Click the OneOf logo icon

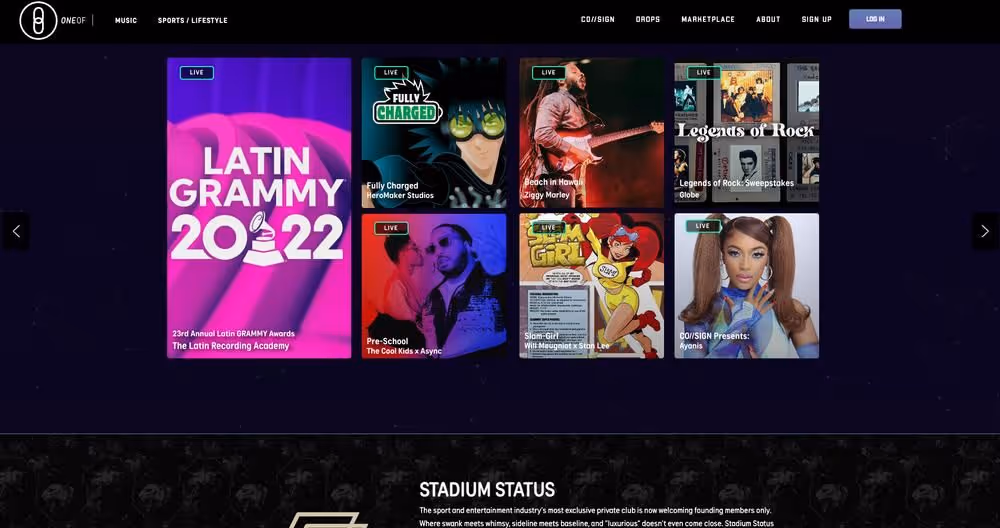(x=38, y=20)
